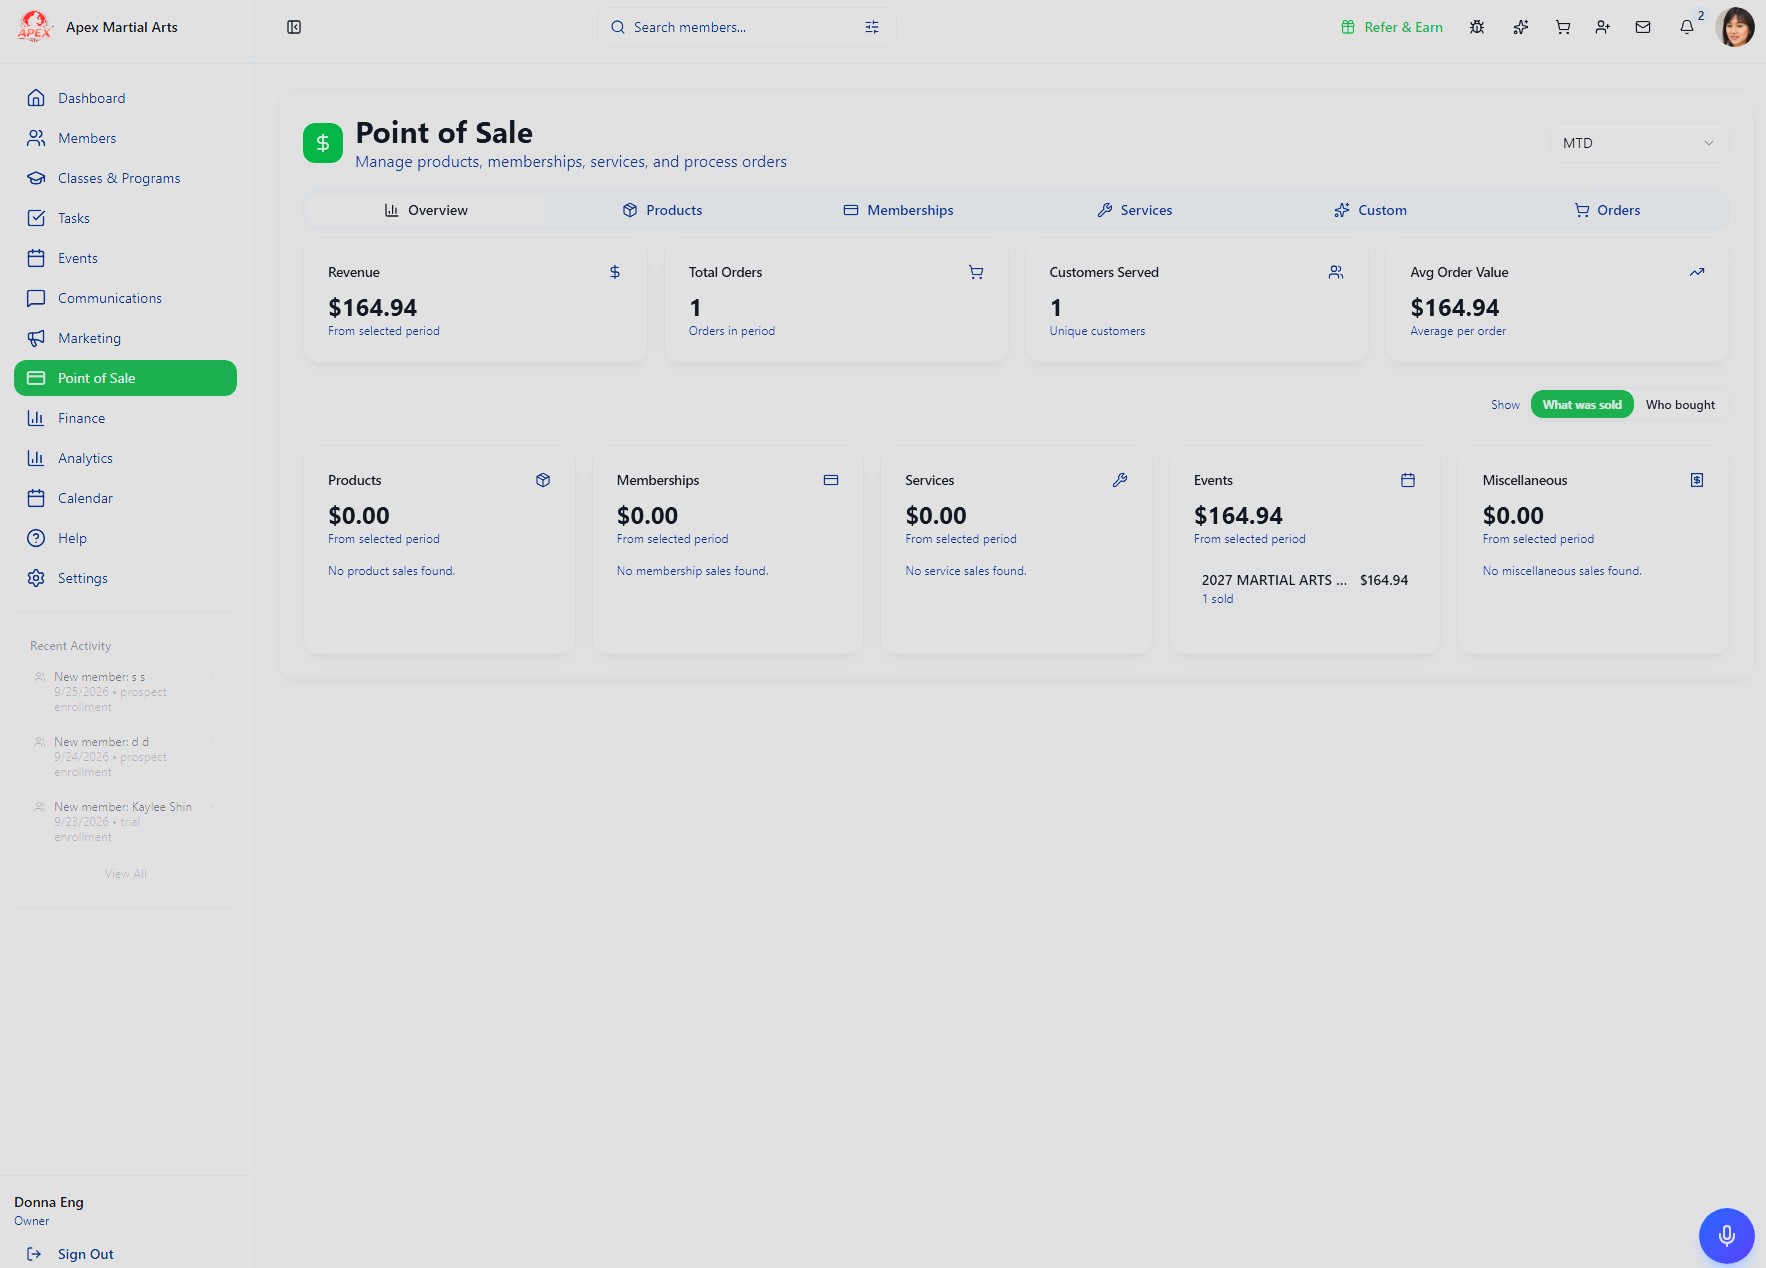Open search filter options icon
This screenshot has width=1766, height=1268.
pyautogui.click(x=872, y=27)
